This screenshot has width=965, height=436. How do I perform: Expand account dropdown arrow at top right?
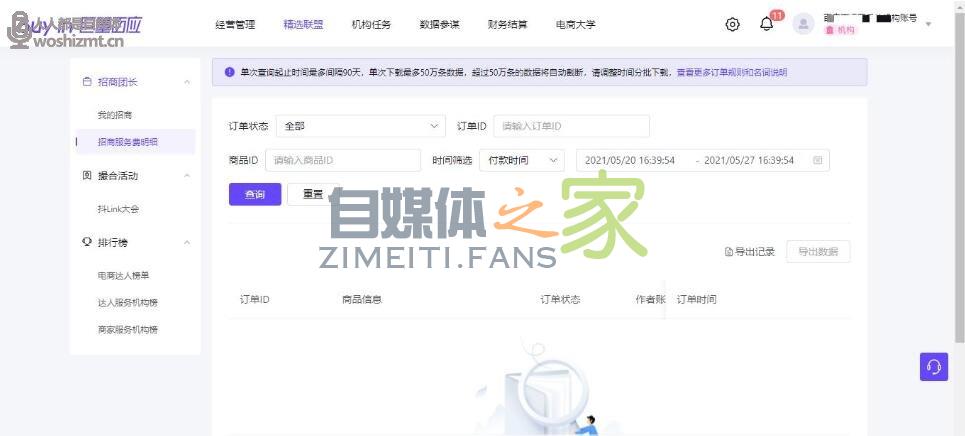coord(928,24)
